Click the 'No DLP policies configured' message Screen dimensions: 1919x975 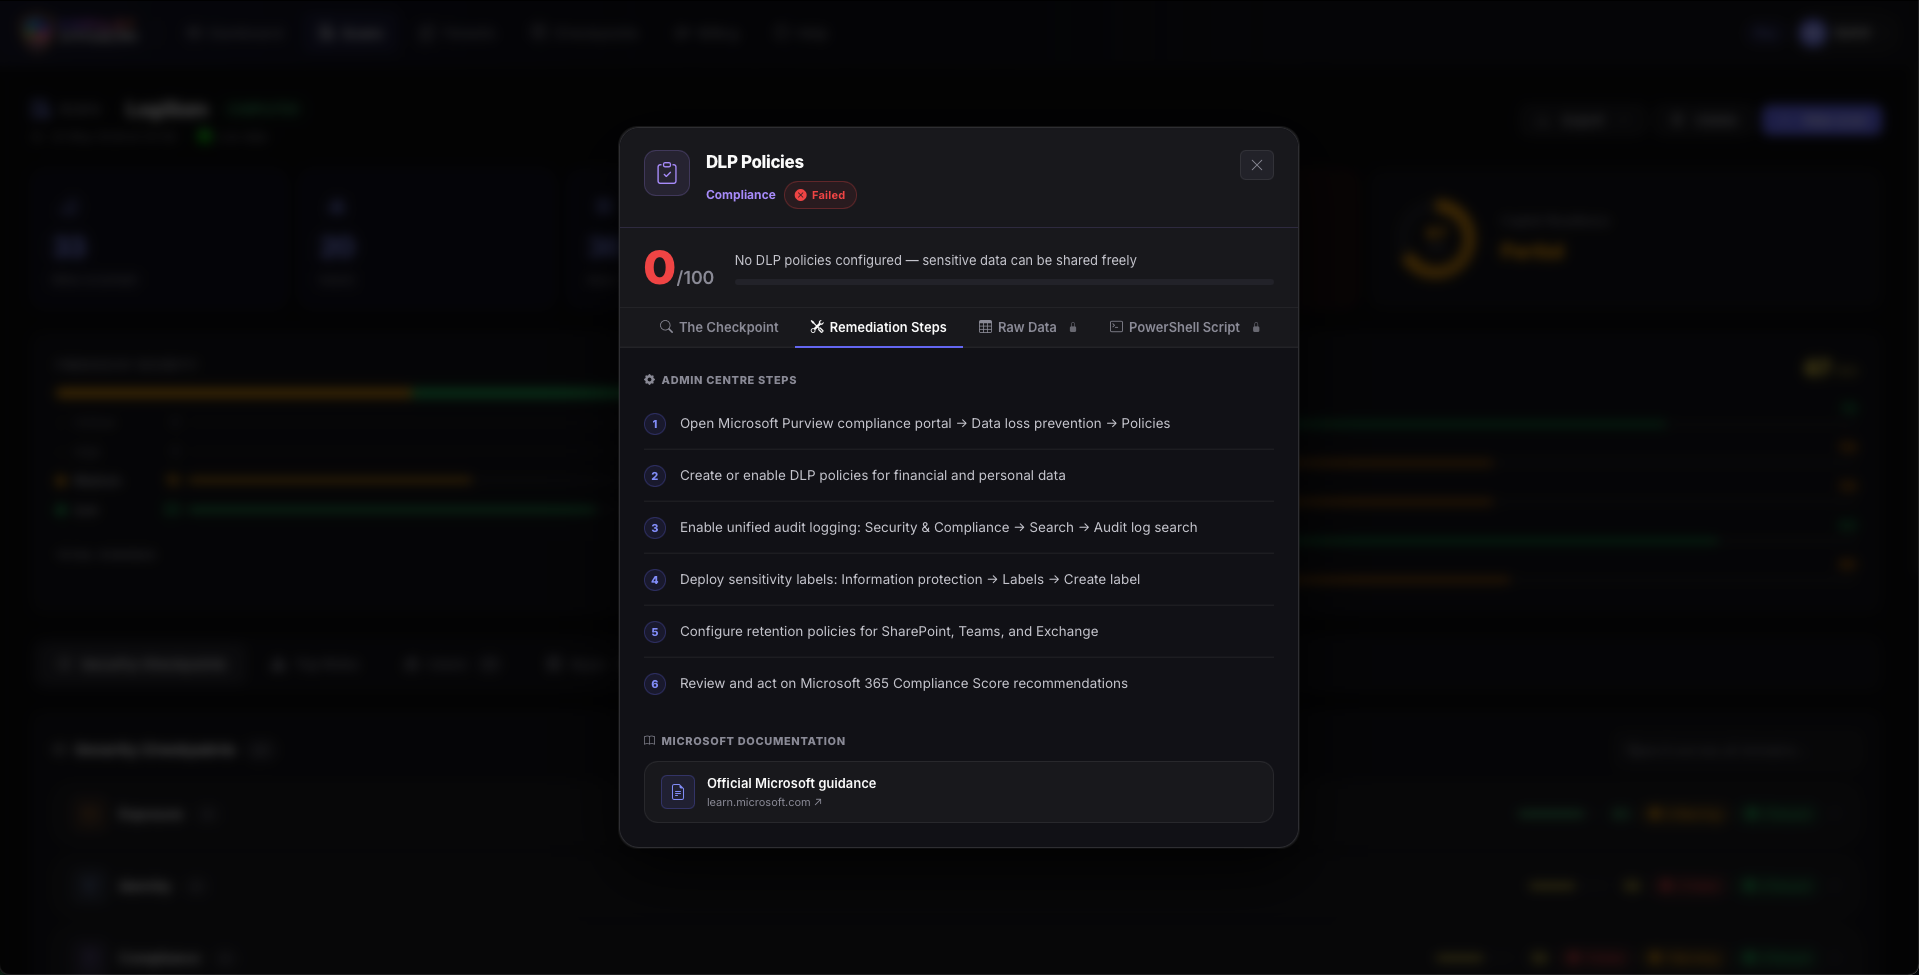click(x=936, y=260)
